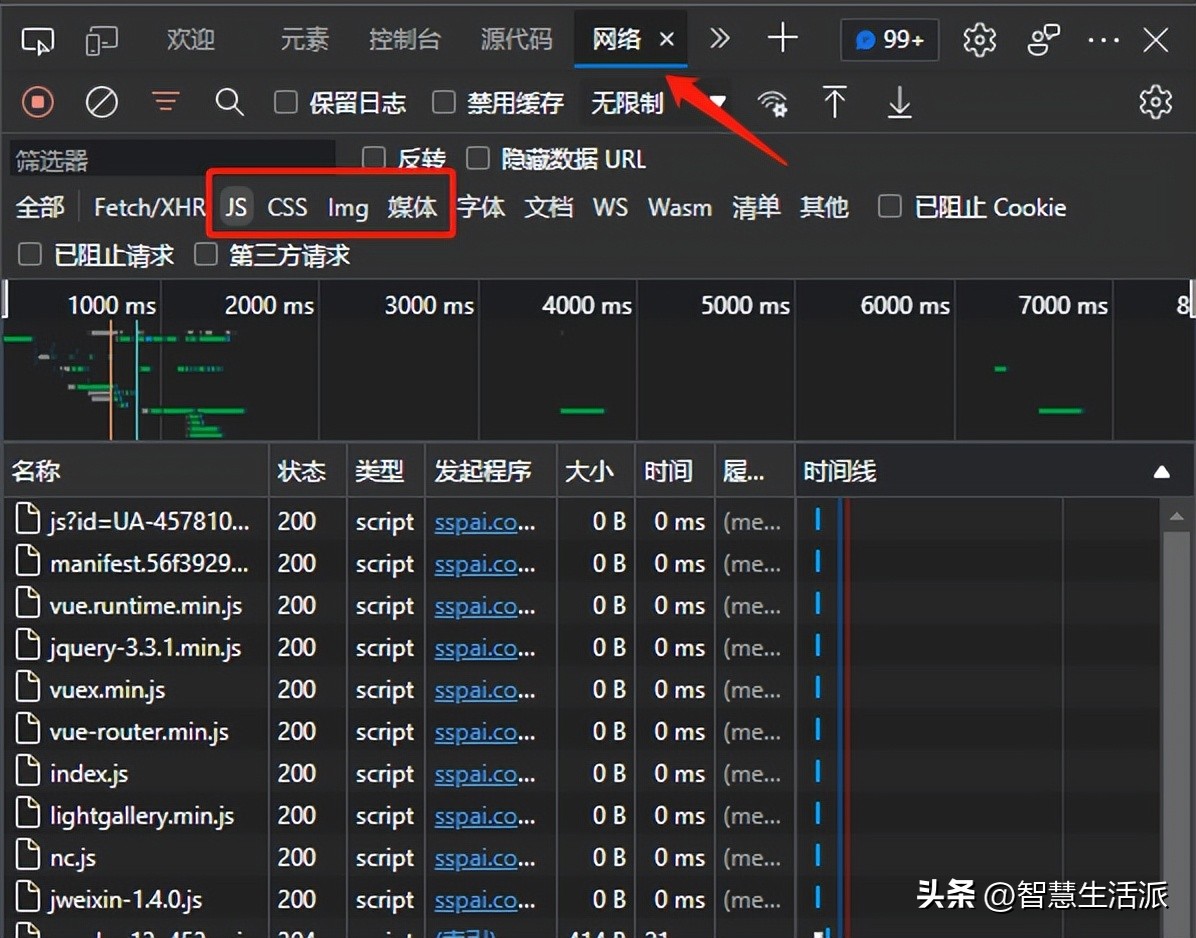Screen dimensions: 1196x938
Task: Toggle device emulation mode
Action: [x=101, y=40]
